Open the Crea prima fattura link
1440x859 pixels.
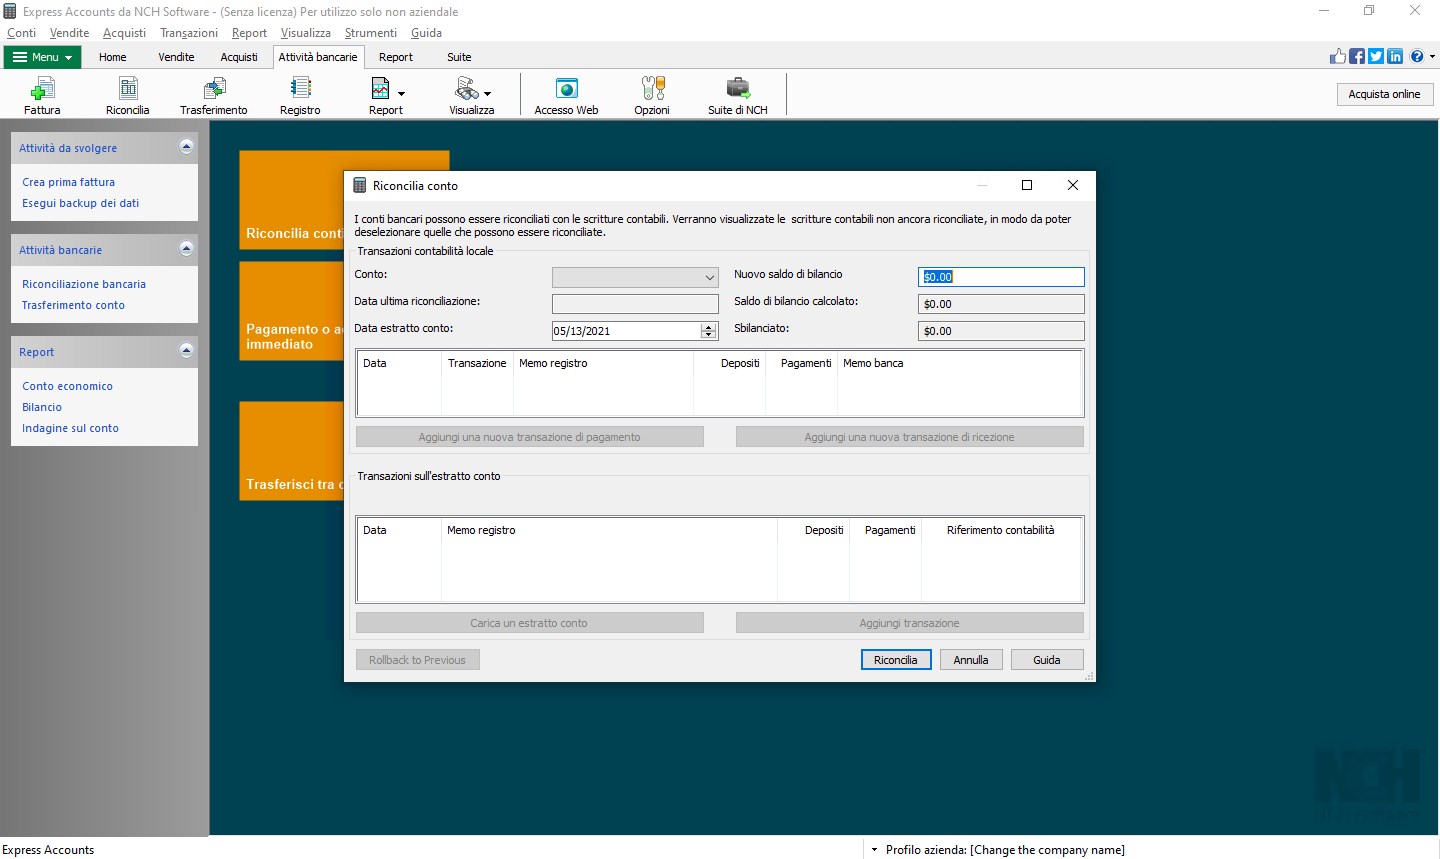pyautogui.click(x=69, y=182)
